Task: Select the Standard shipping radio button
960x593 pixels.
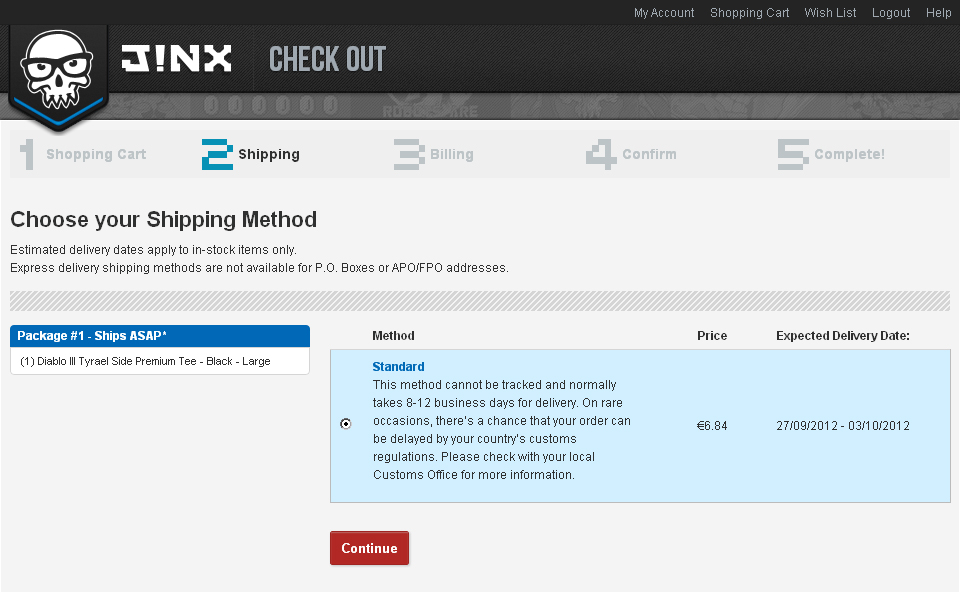Action: coord(346,424)
